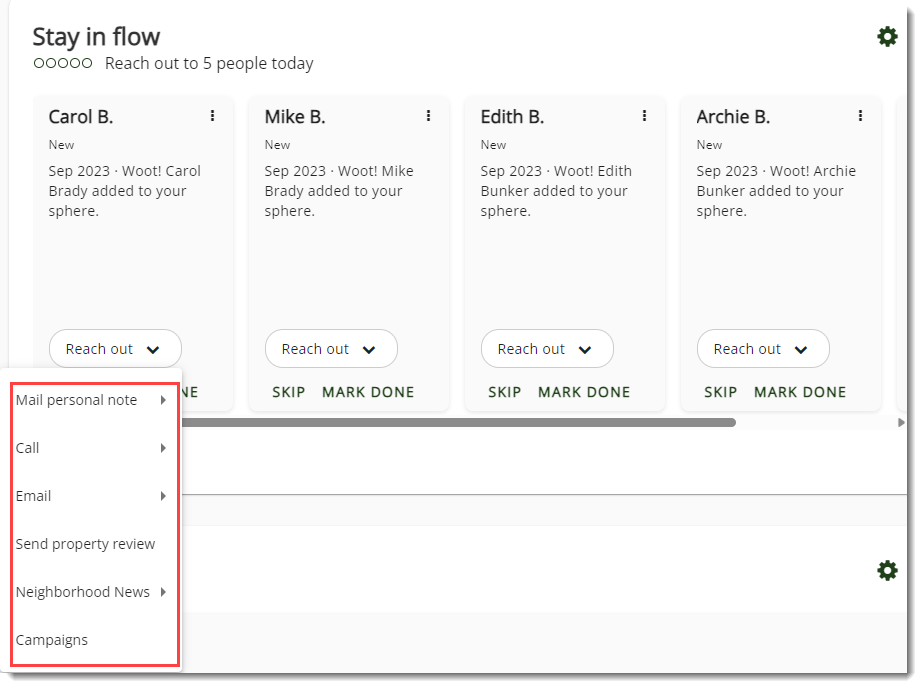Select Campaigns from the reach out menu
This screenshot has width=922, height=688.
(x=51, y=639)
